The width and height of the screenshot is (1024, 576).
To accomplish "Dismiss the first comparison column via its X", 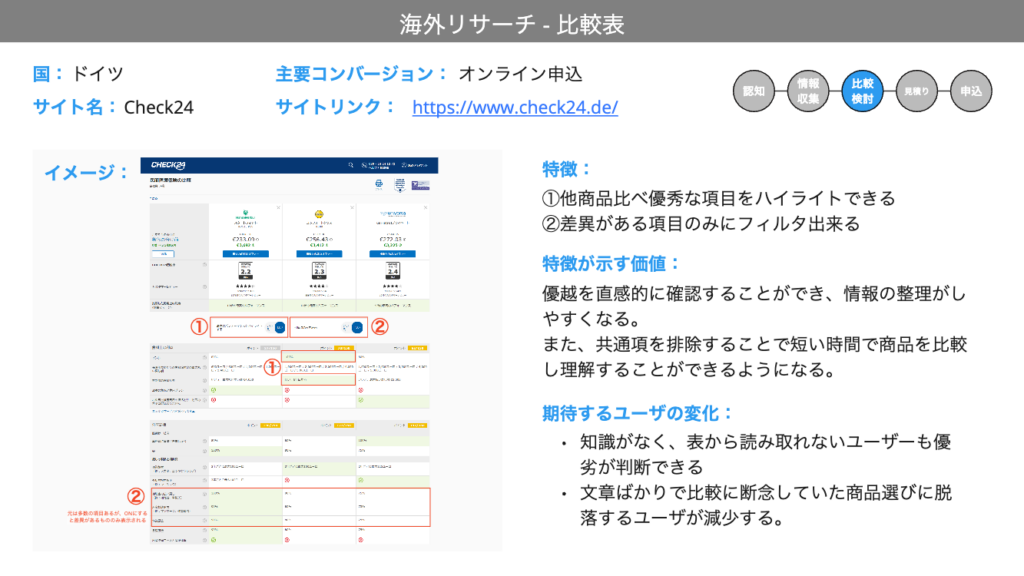I will [279, 207].
